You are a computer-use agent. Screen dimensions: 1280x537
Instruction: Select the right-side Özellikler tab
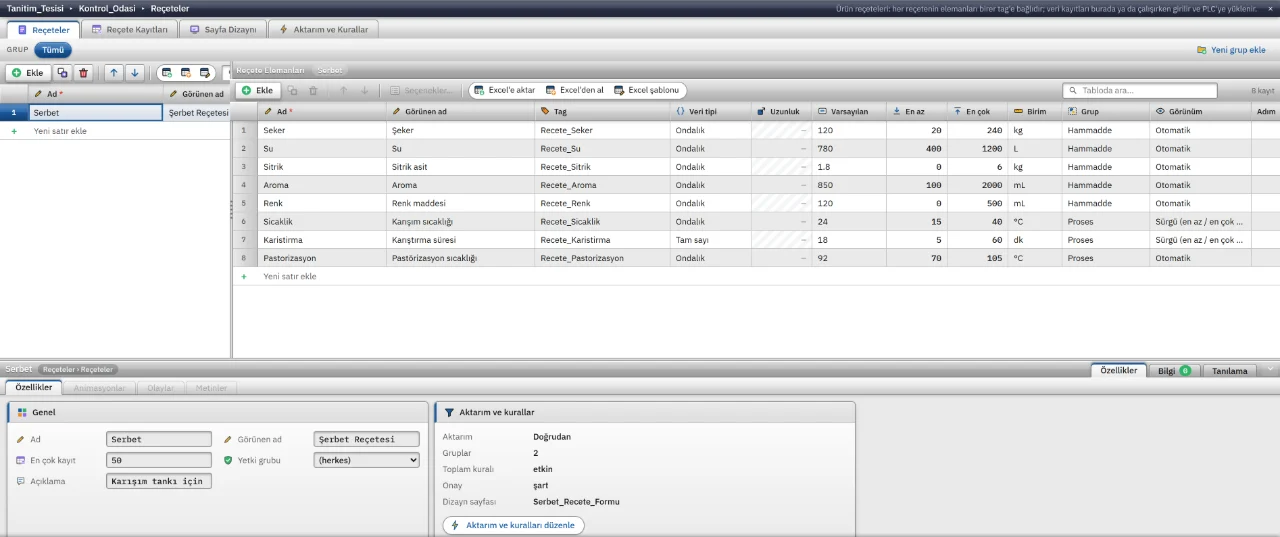pos(1118,370)
